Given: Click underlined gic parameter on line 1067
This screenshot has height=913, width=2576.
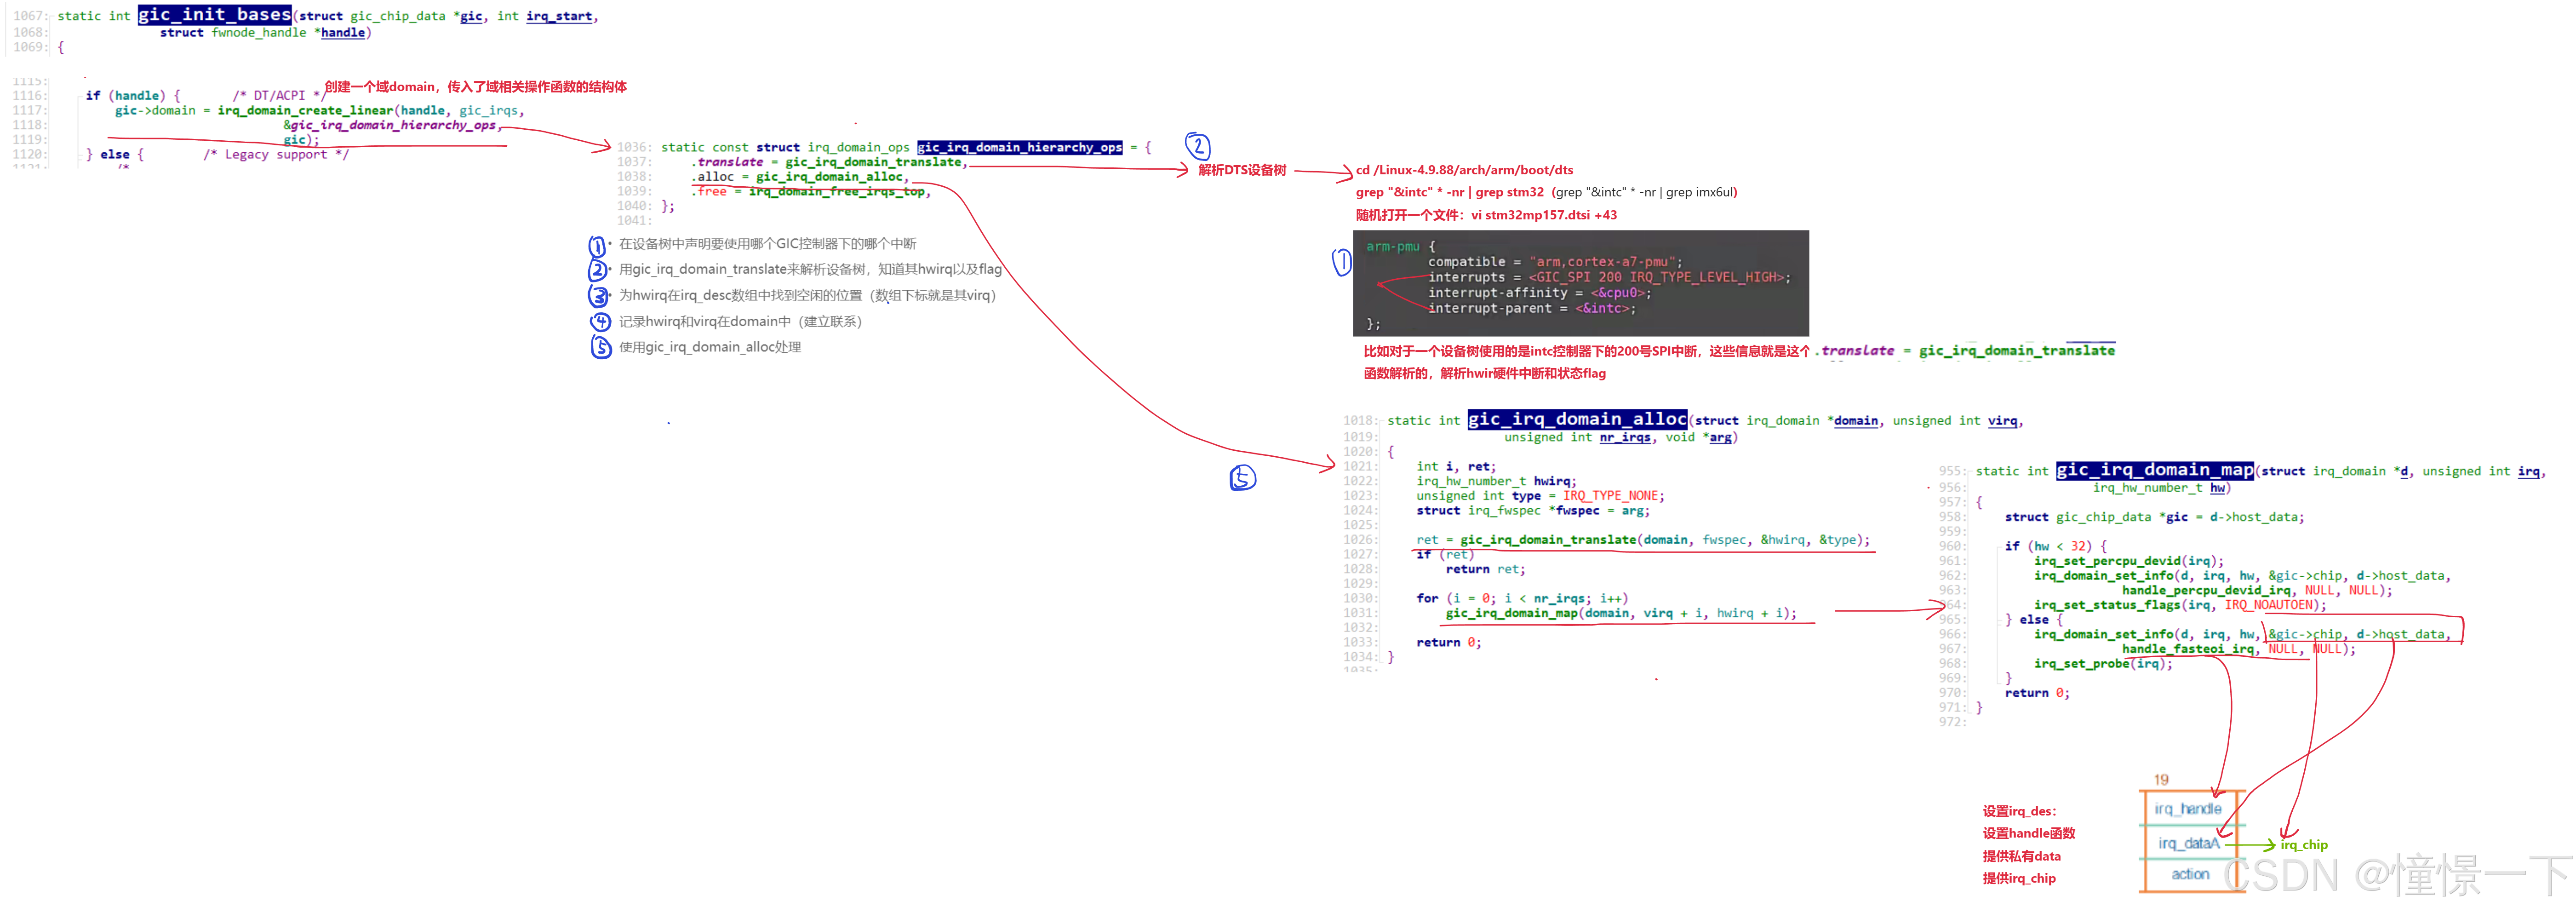Looking at the screenshot, I should 471,16.
